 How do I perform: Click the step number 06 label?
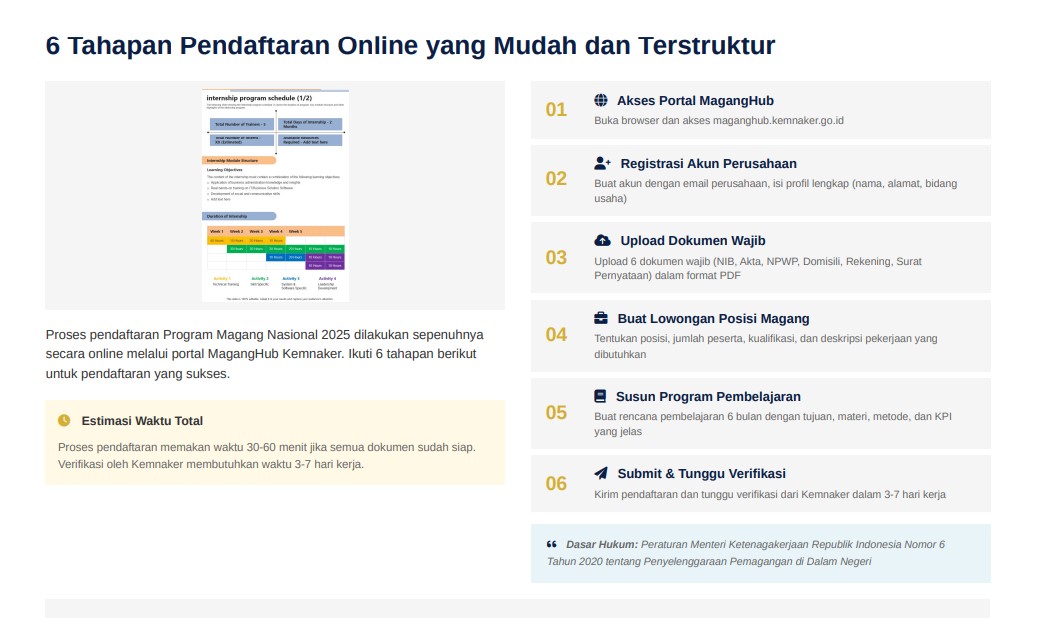(556, 484)
